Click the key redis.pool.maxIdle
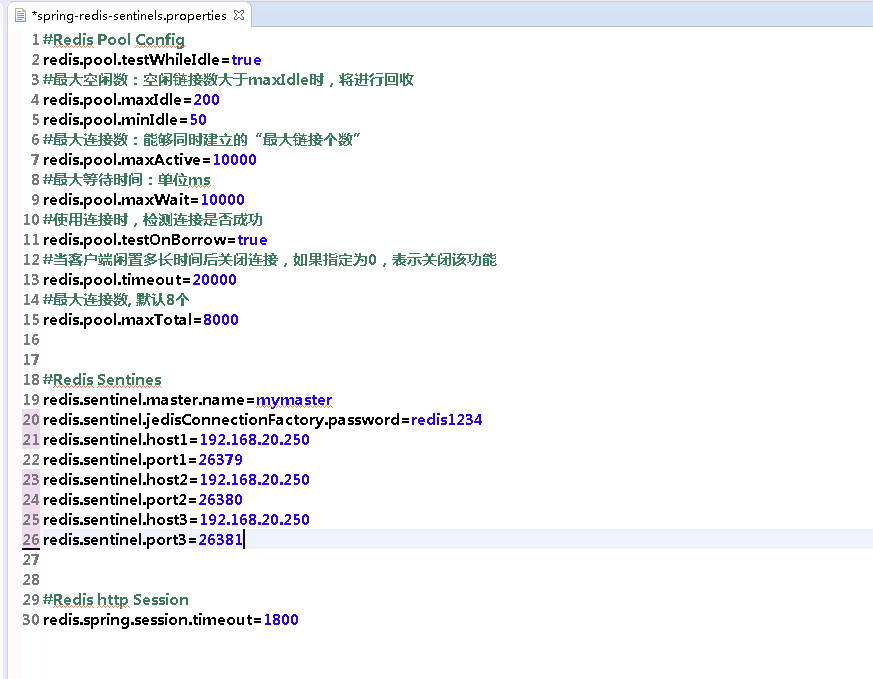The image size is (873, 679). 112,100
